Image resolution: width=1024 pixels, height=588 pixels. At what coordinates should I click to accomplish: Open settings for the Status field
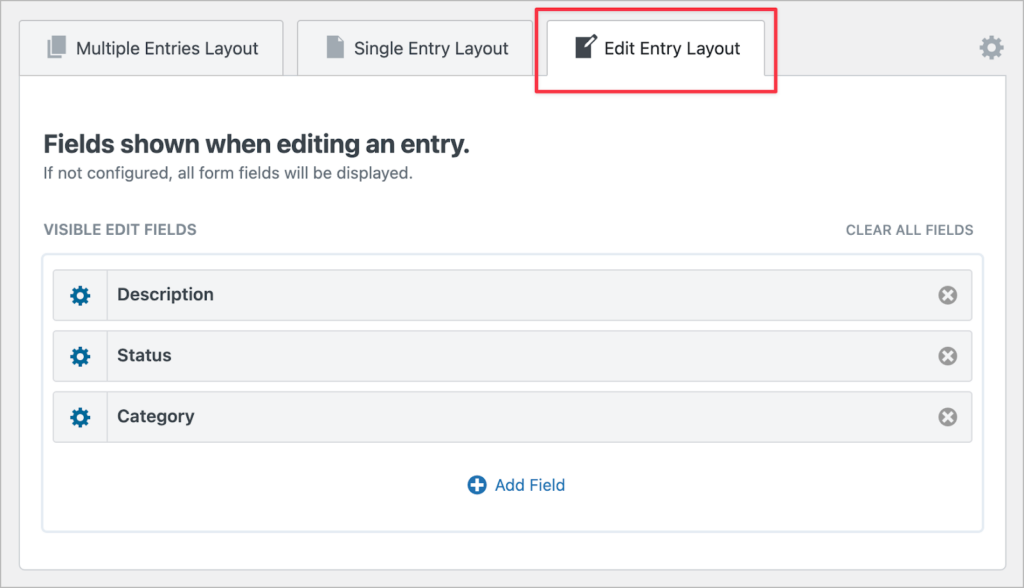pos(80,356)
